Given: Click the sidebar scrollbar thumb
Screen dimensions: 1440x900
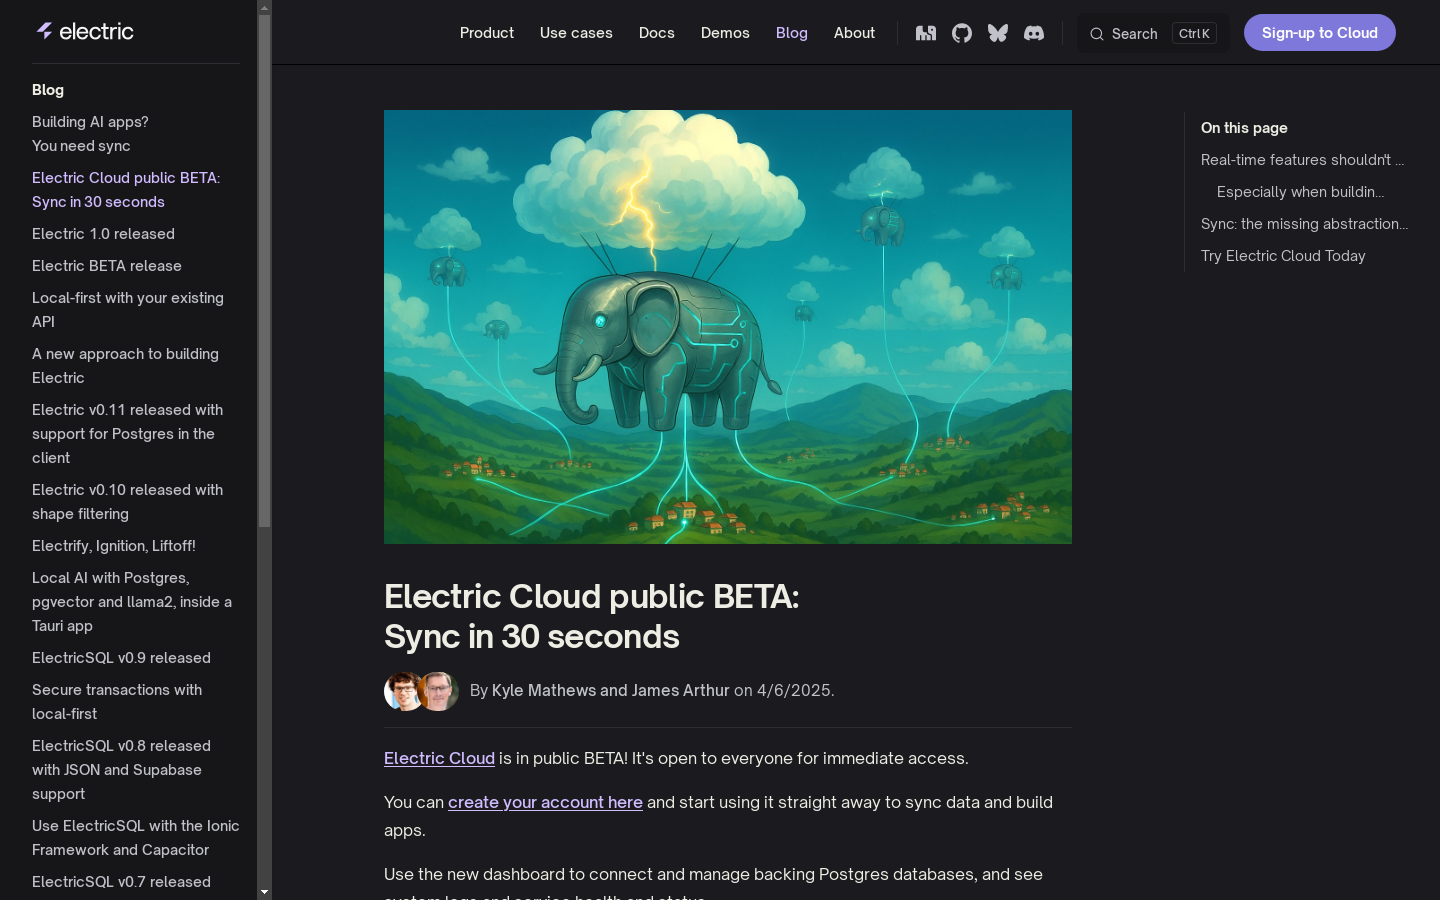Looking at the screenshot, I should tap(264, 270).
